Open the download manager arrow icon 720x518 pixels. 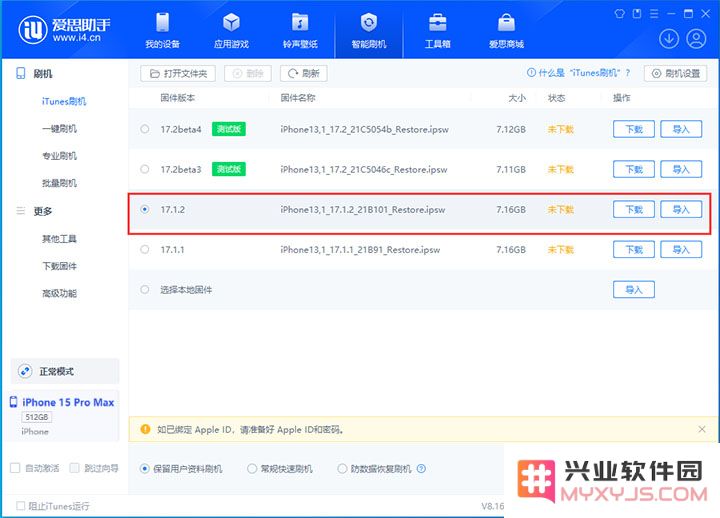click(669, 39)
